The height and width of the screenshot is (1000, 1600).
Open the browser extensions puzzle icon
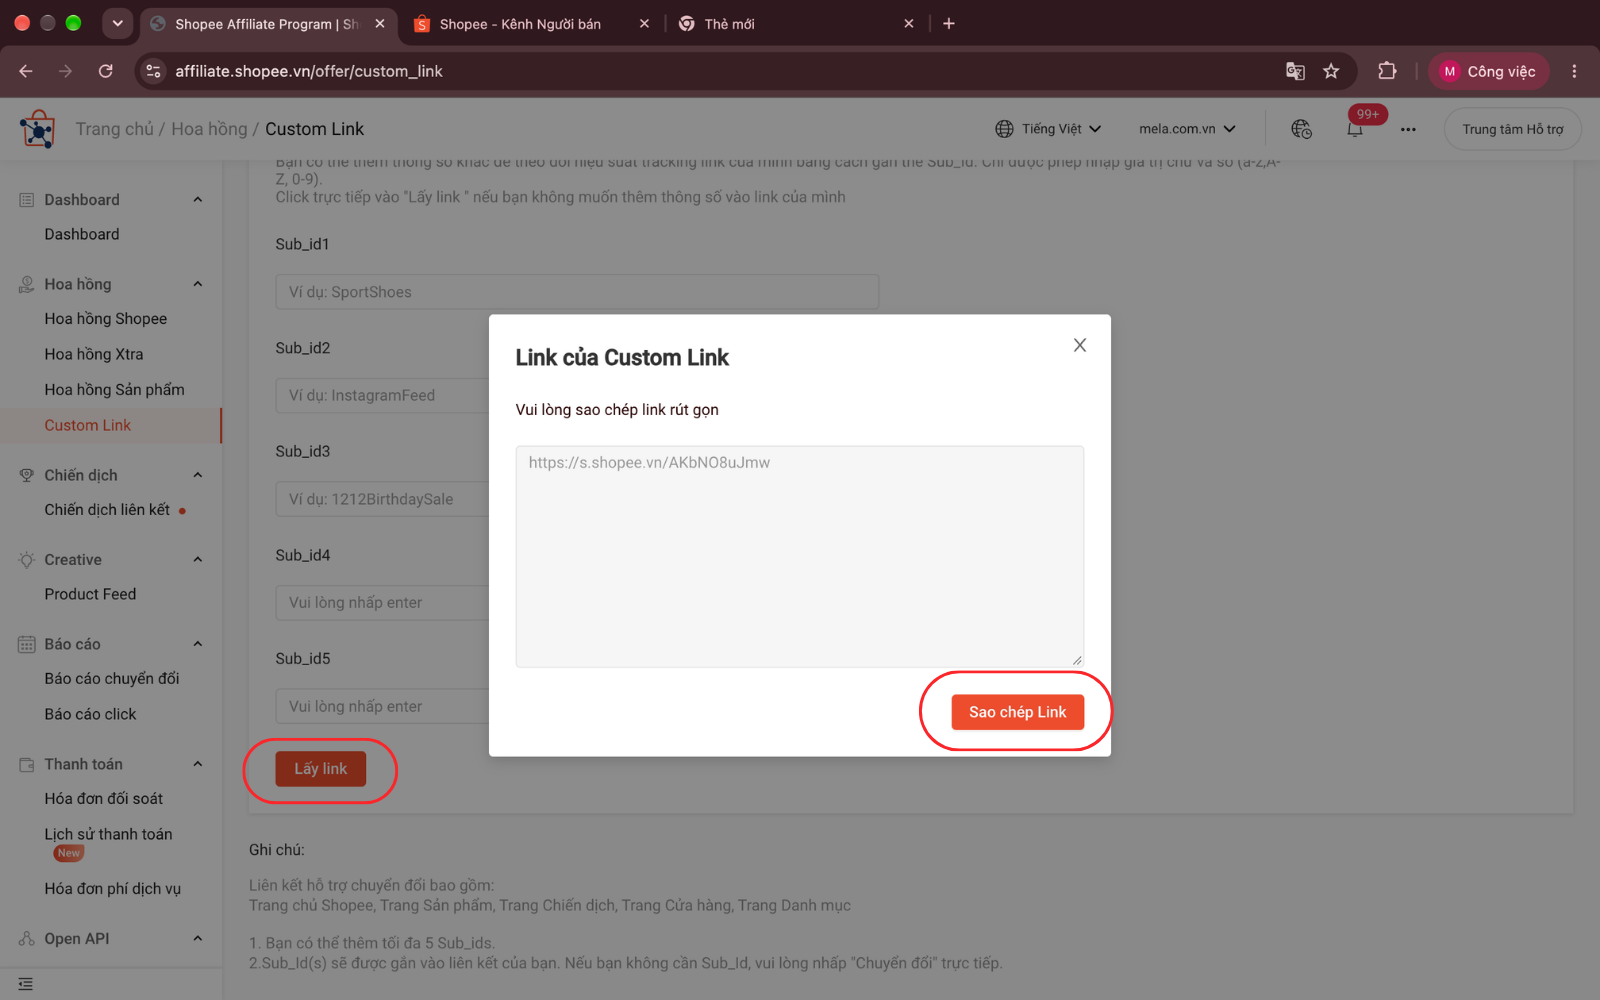(1387, 71)
